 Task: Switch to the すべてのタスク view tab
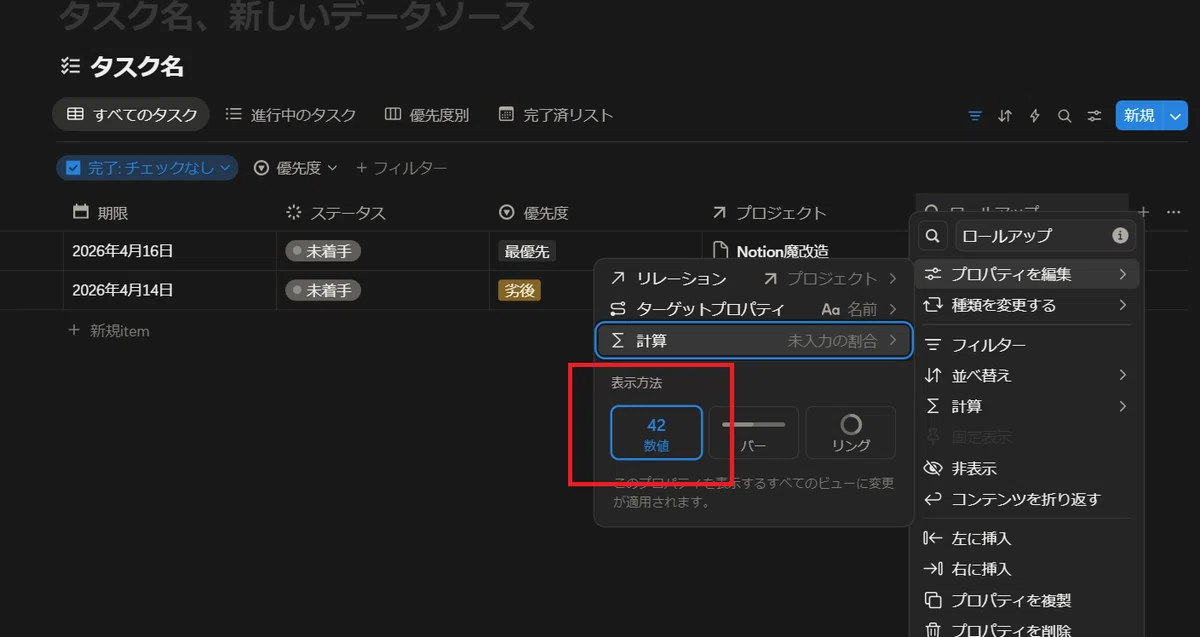point(131,115)
